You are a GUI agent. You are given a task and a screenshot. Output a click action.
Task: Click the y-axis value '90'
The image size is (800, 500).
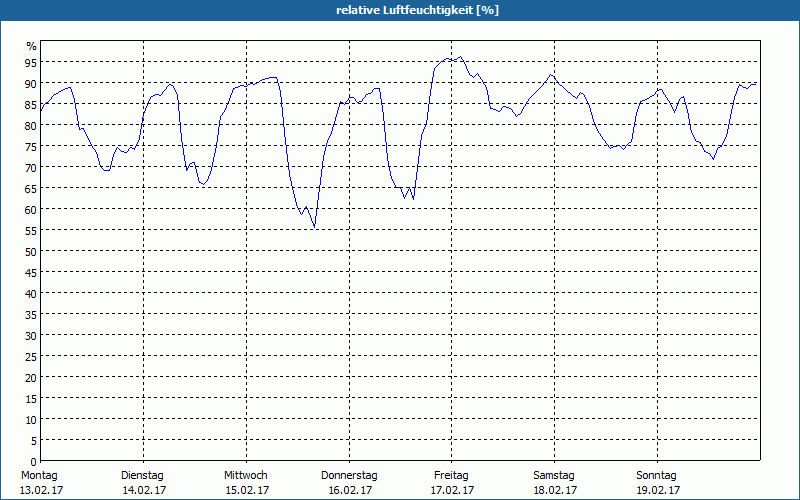pos(31,83)
